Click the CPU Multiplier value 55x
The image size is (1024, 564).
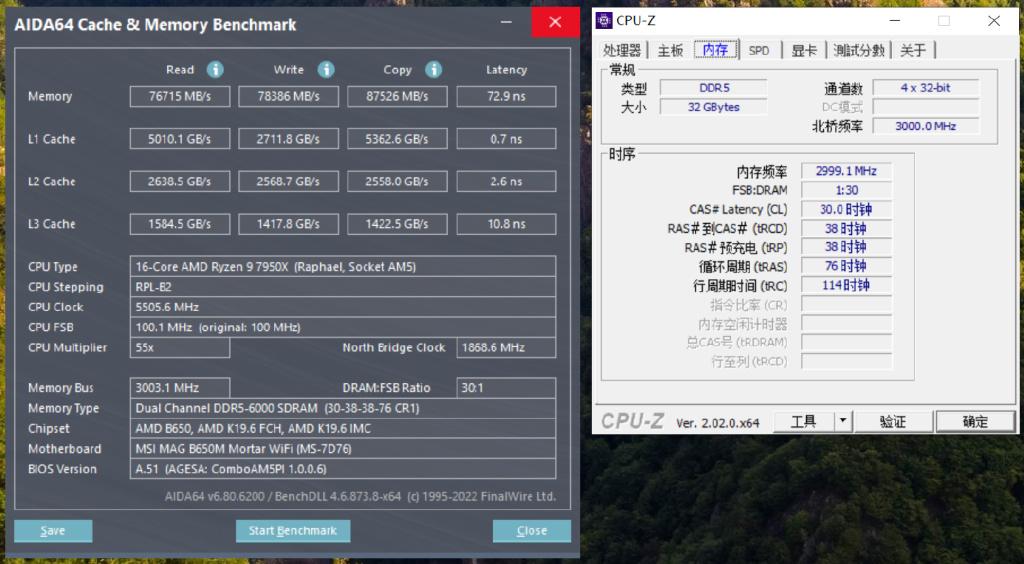(180, 347)
